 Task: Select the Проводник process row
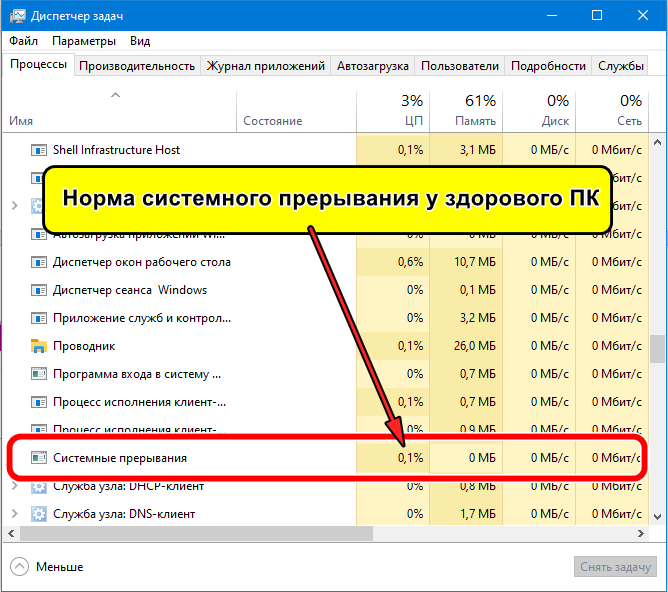[x=326, y=346]
